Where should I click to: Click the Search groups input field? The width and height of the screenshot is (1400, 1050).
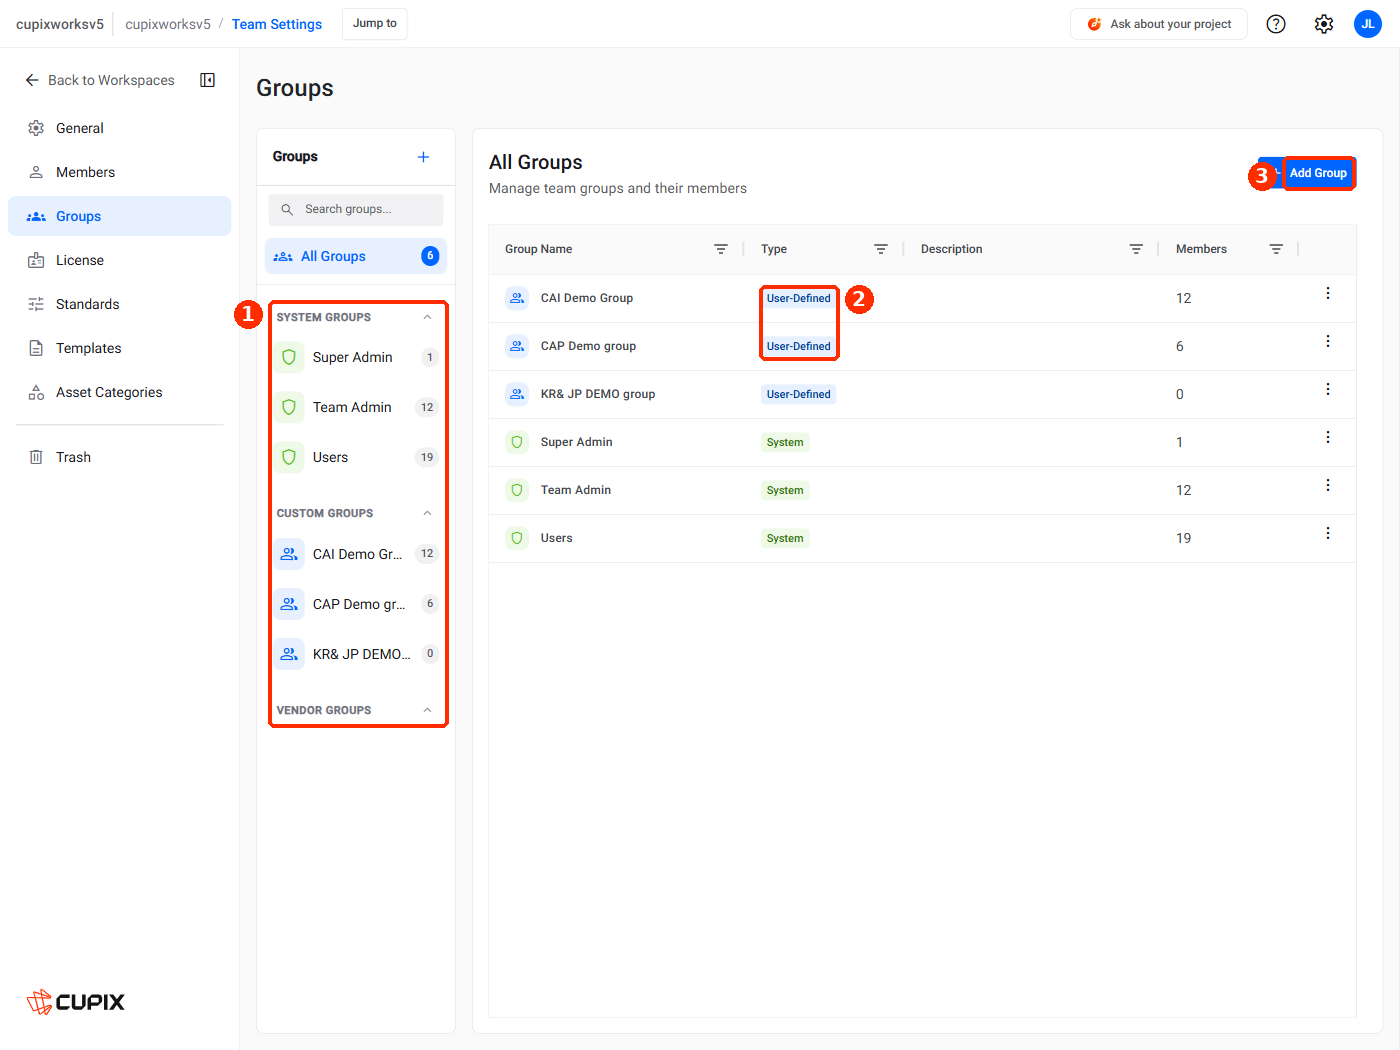[x=356, y=210]
